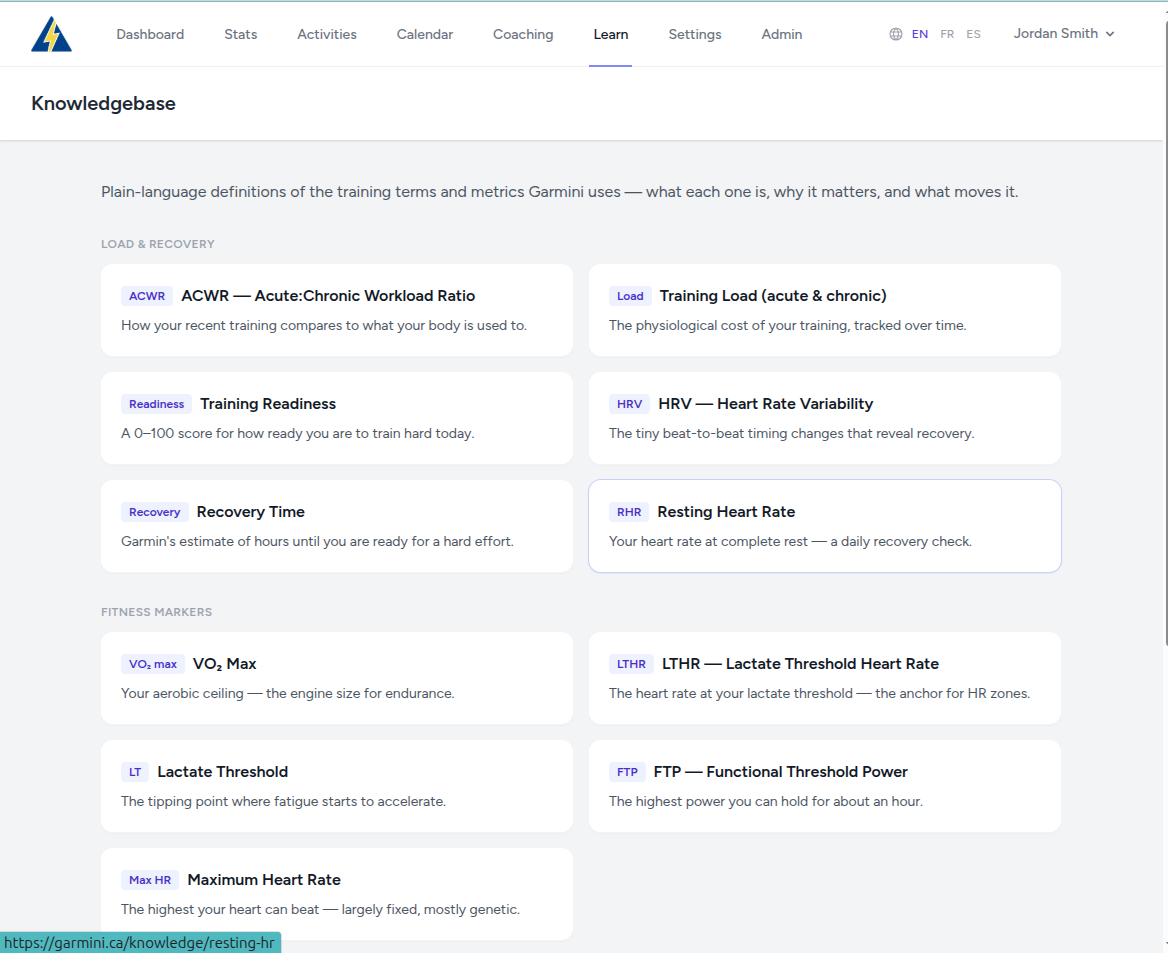The image size is (1168, 953).
Task: Click the Readiness badge
Action: point(156,404)
